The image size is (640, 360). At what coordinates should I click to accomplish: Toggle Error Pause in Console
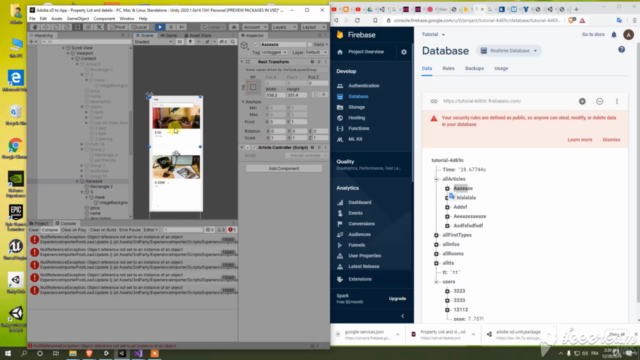point(130,230)
